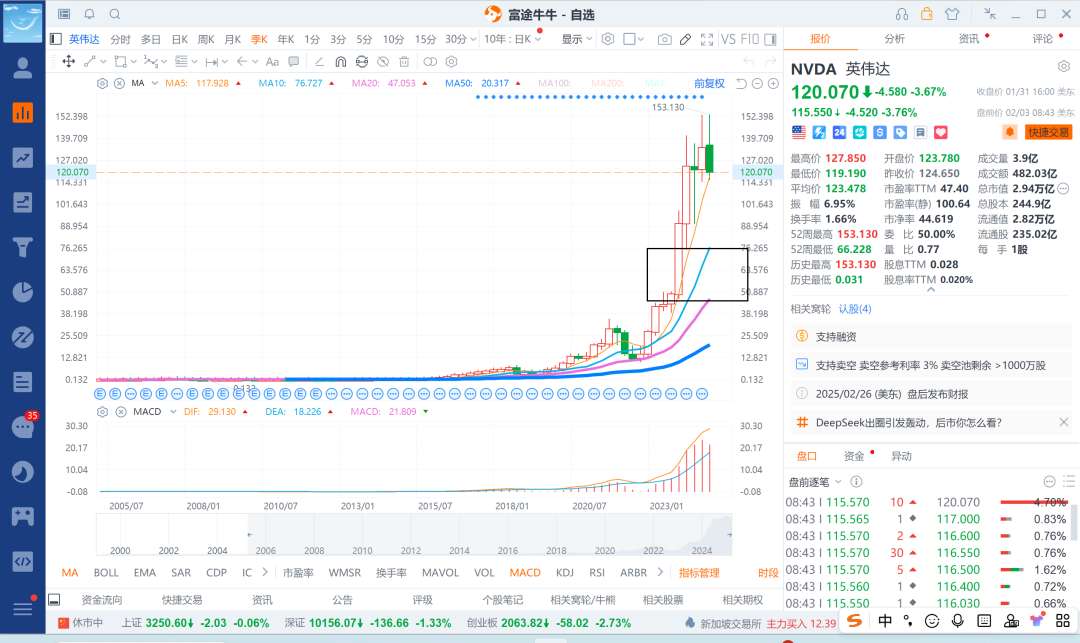Delete drawings with trash icon
Viewport: 1080px width, 643px height.
point(404,62)
